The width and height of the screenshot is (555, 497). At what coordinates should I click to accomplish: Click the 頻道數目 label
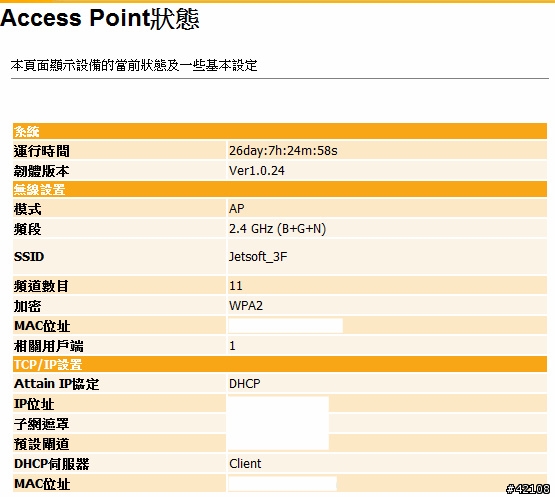pos(41,286)
